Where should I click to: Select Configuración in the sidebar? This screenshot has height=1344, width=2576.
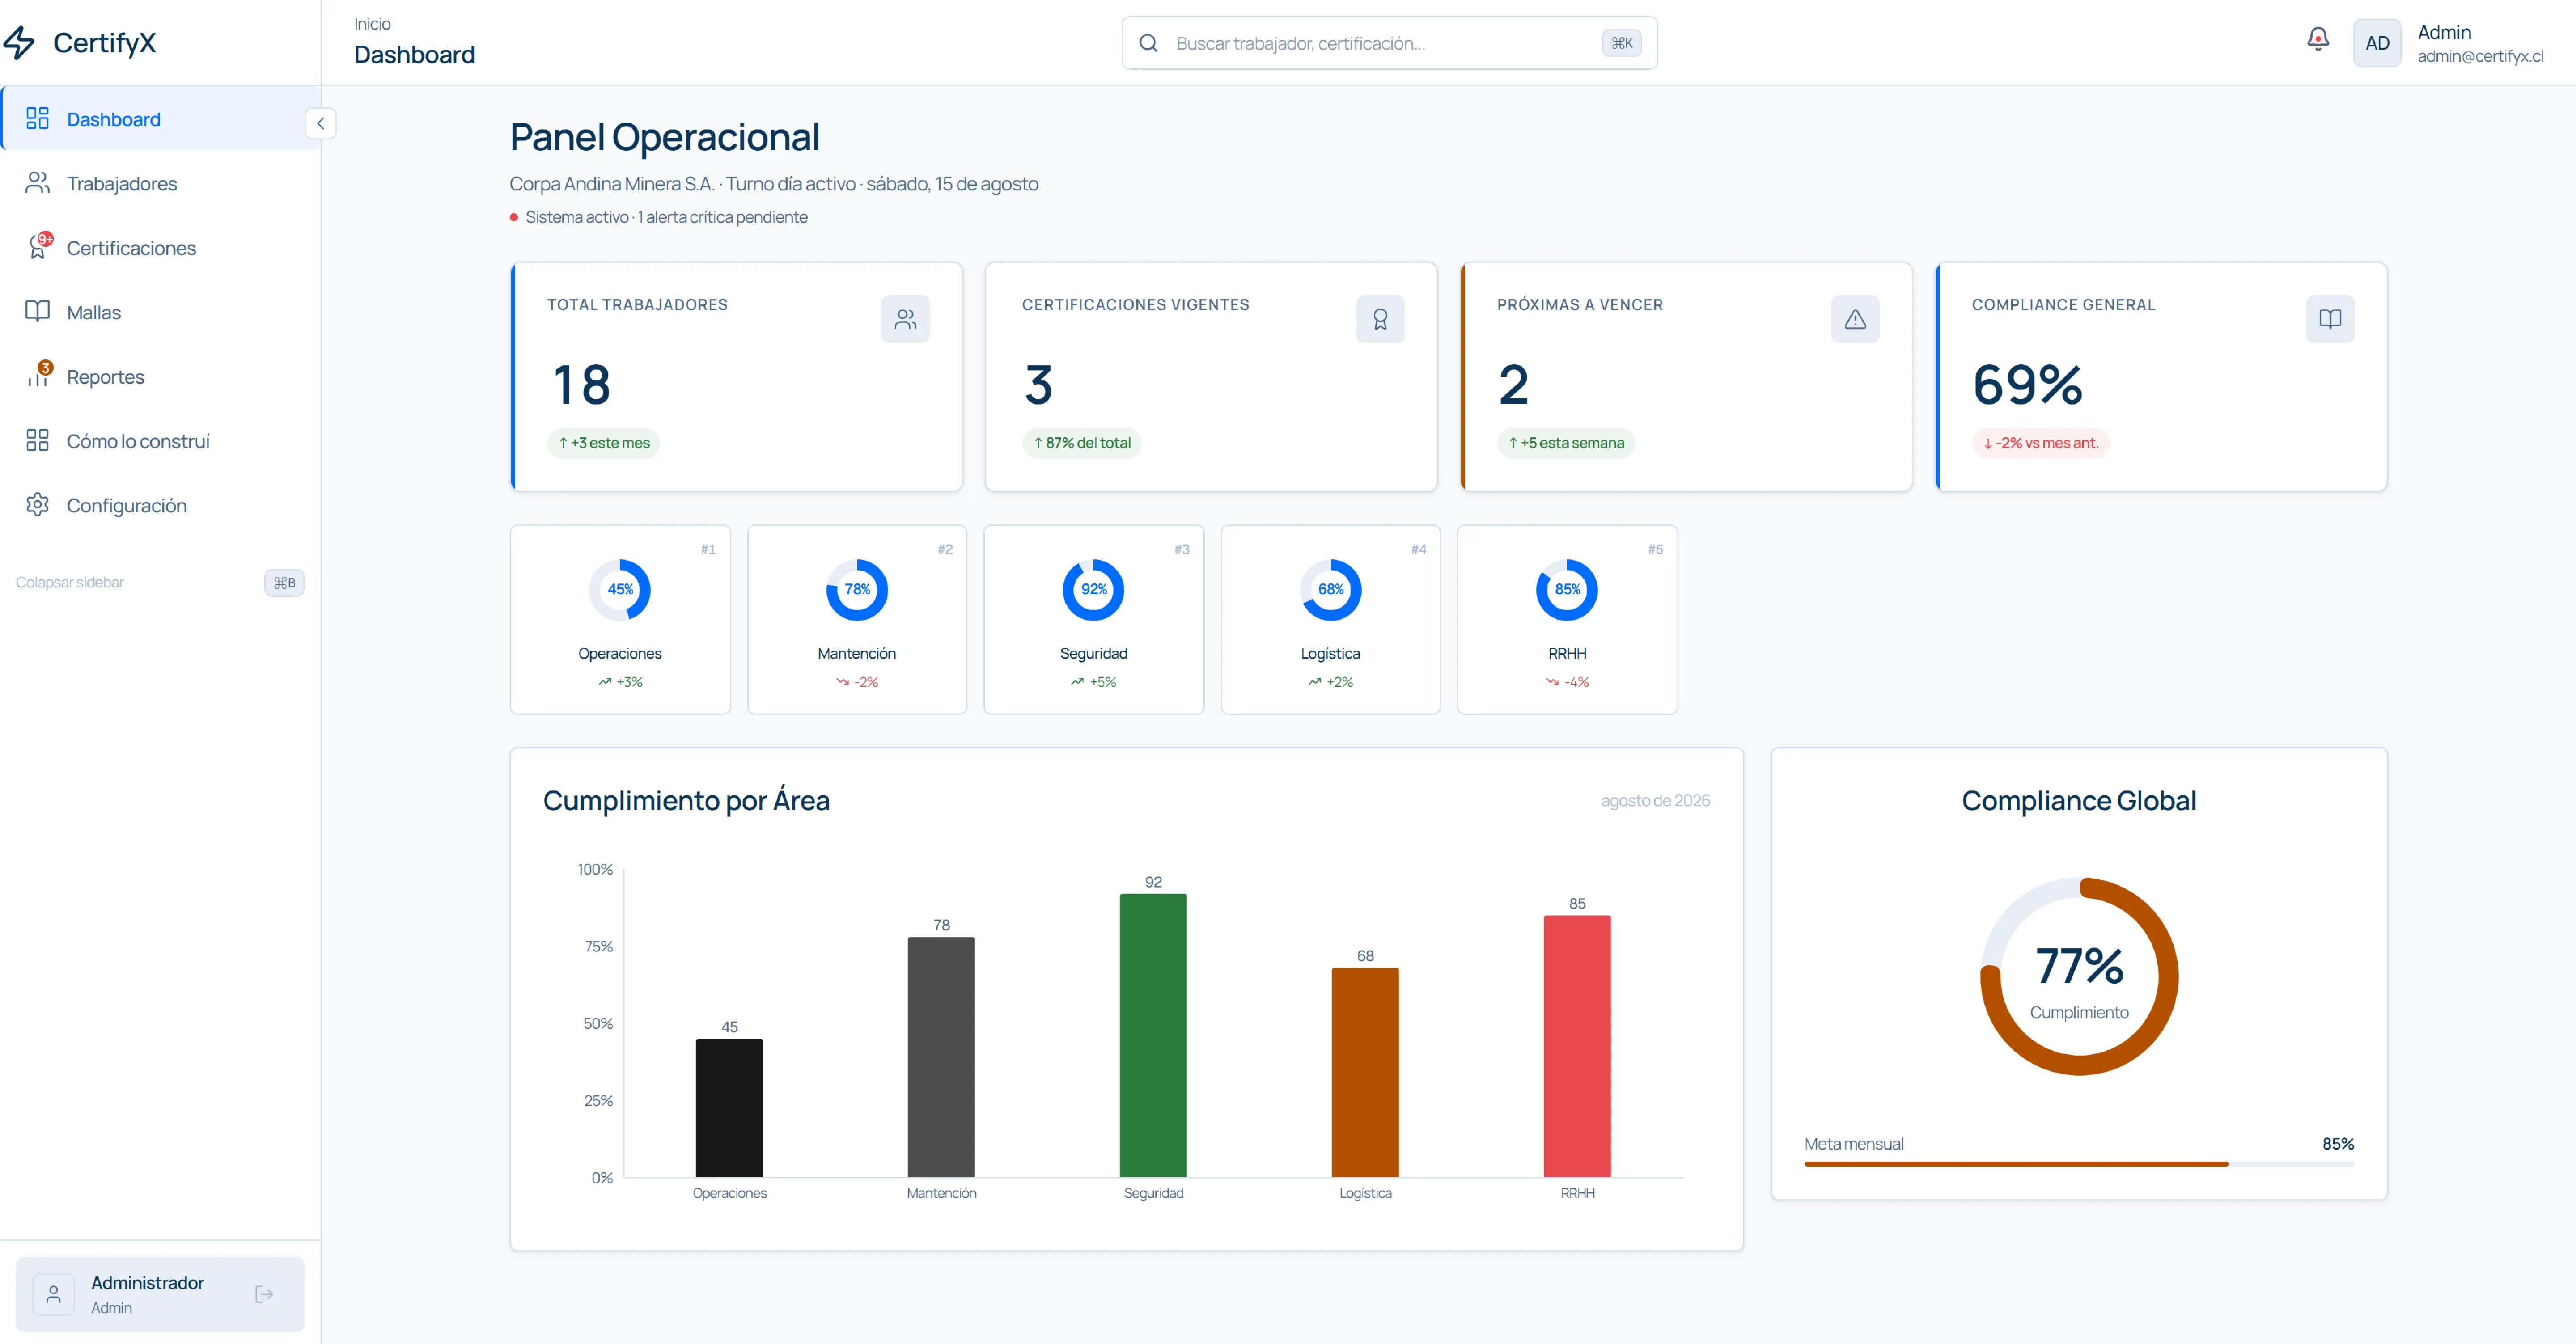pyautogui.click(x=161, y=505)
